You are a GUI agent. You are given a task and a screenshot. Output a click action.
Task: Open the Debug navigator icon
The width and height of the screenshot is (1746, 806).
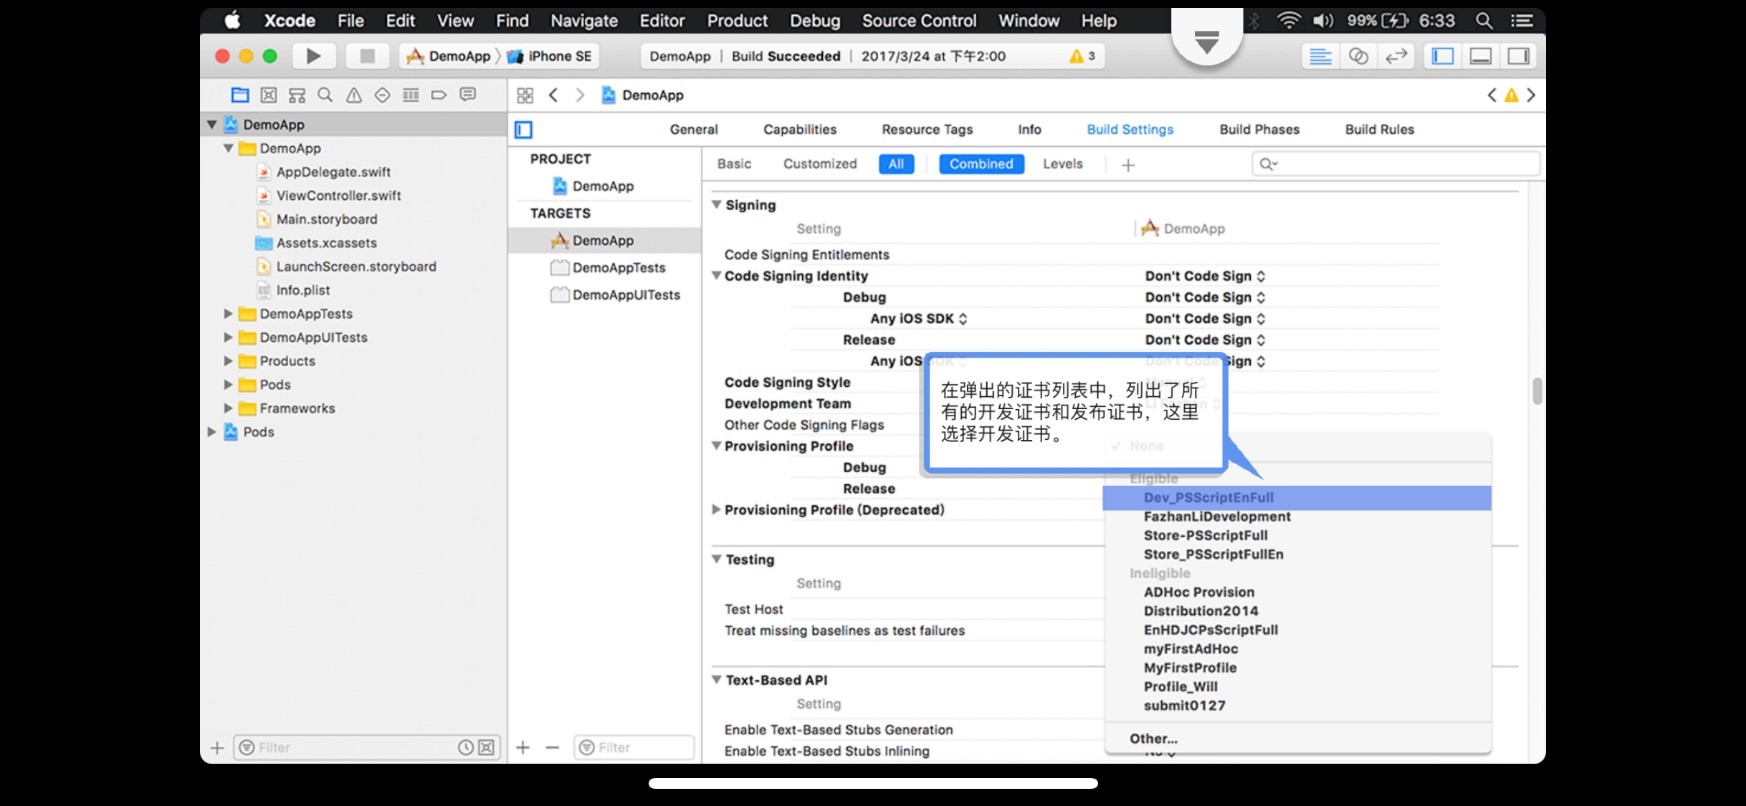(x=410, y=95)
